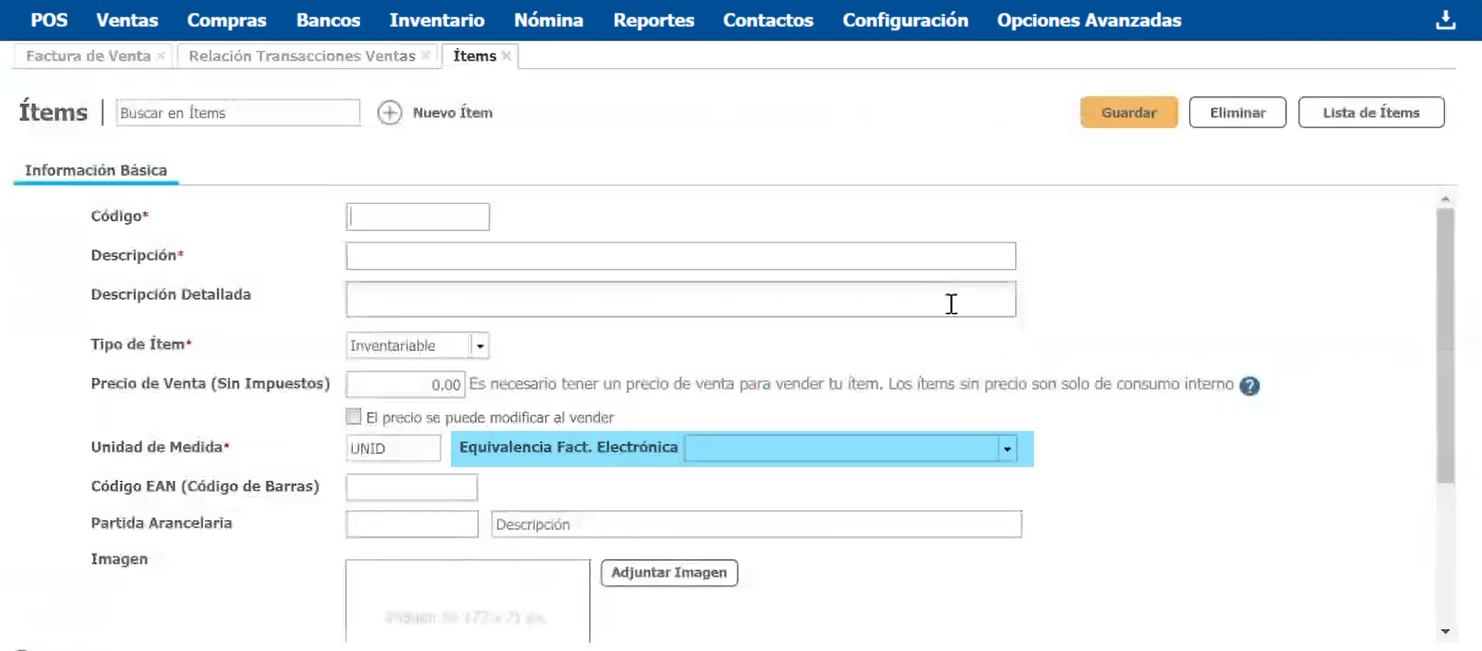Click the vertical scrollbar thumb
Screen dimensions: 1482x651
click(x=1444, y=340)
